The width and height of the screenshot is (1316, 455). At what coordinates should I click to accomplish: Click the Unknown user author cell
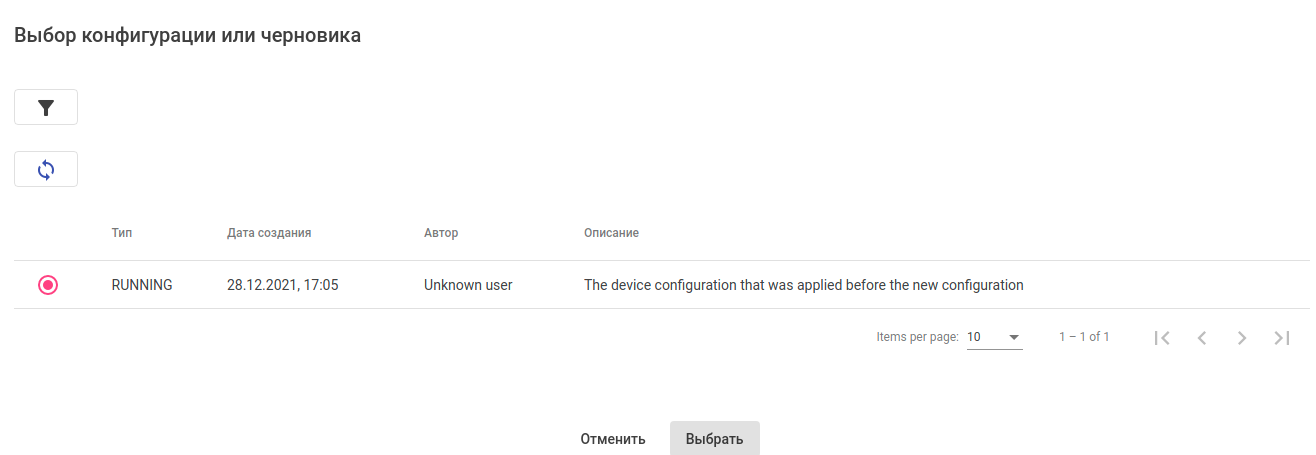pyautogui.click(x=468, y=285)
